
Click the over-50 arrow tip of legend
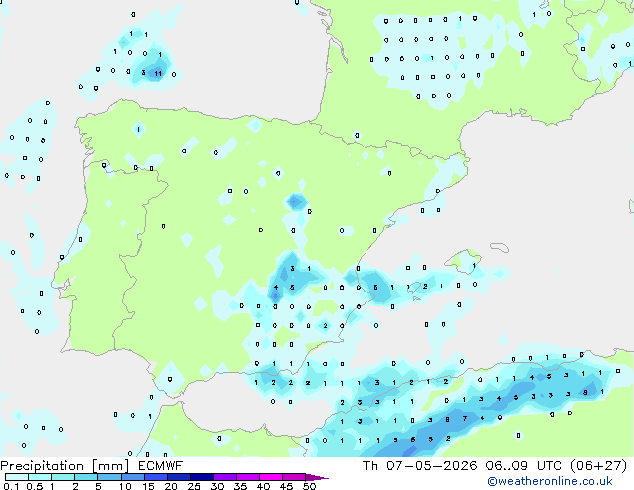tap(317, 477)
